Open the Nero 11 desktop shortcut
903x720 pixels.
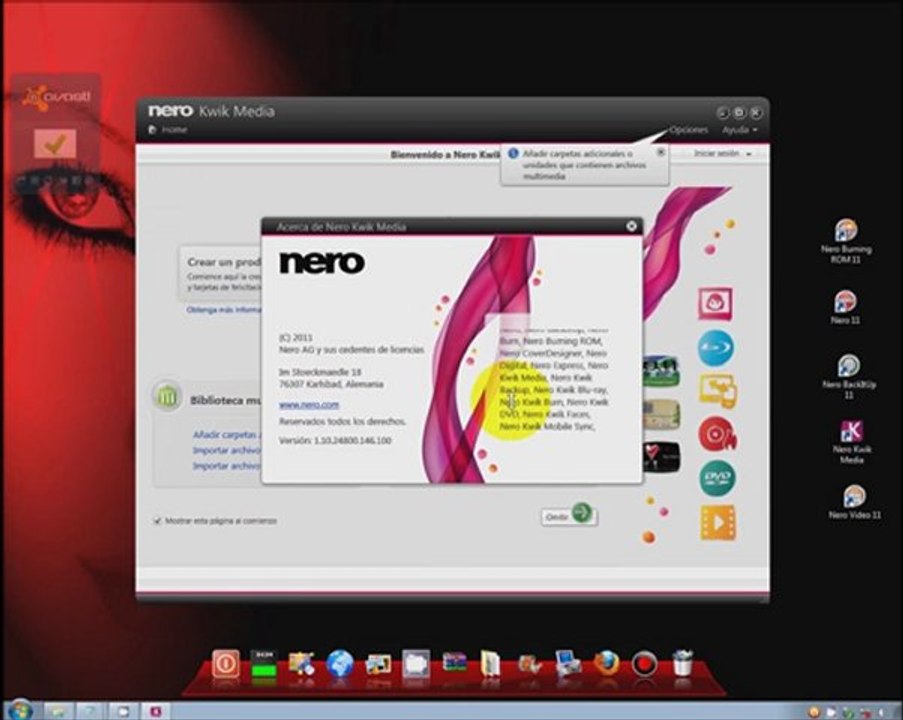pyautogui.click(x=845, y=307)
